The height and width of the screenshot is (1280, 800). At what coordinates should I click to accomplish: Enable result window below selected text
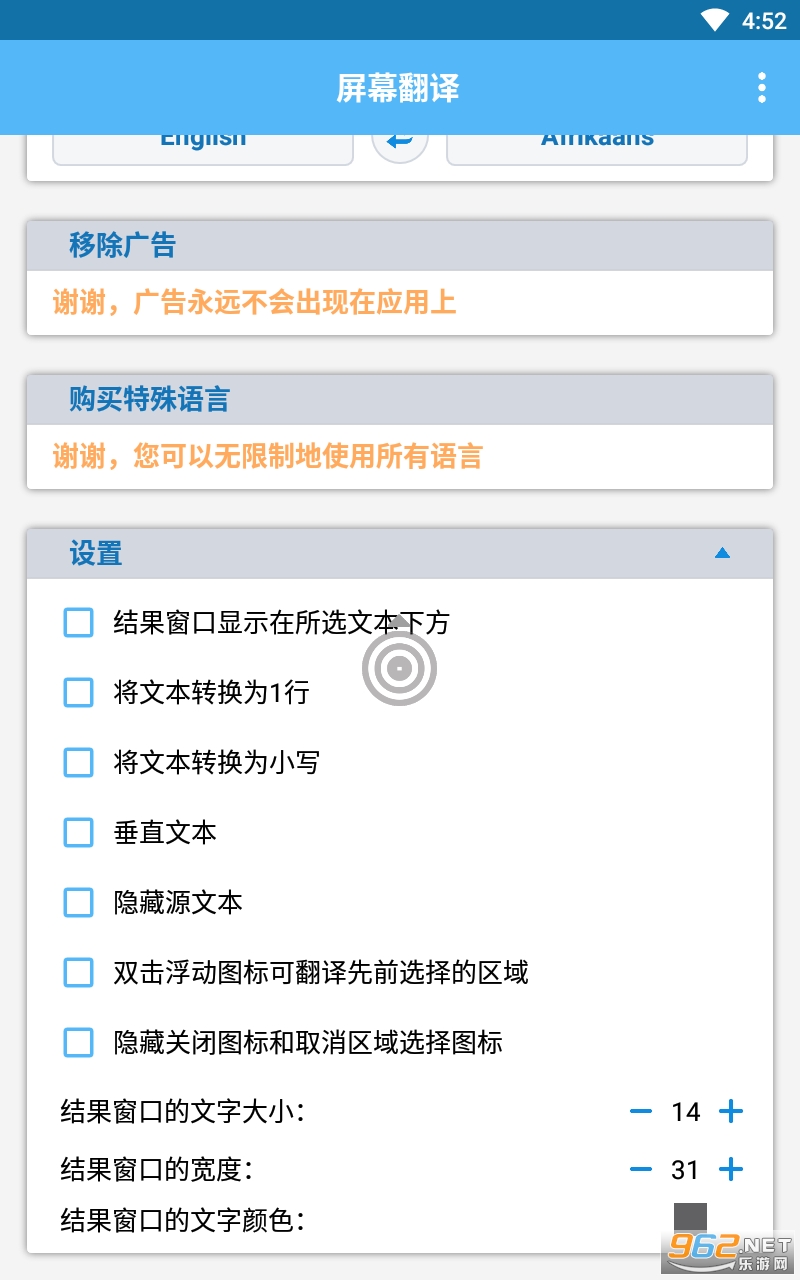coord(78,623)
